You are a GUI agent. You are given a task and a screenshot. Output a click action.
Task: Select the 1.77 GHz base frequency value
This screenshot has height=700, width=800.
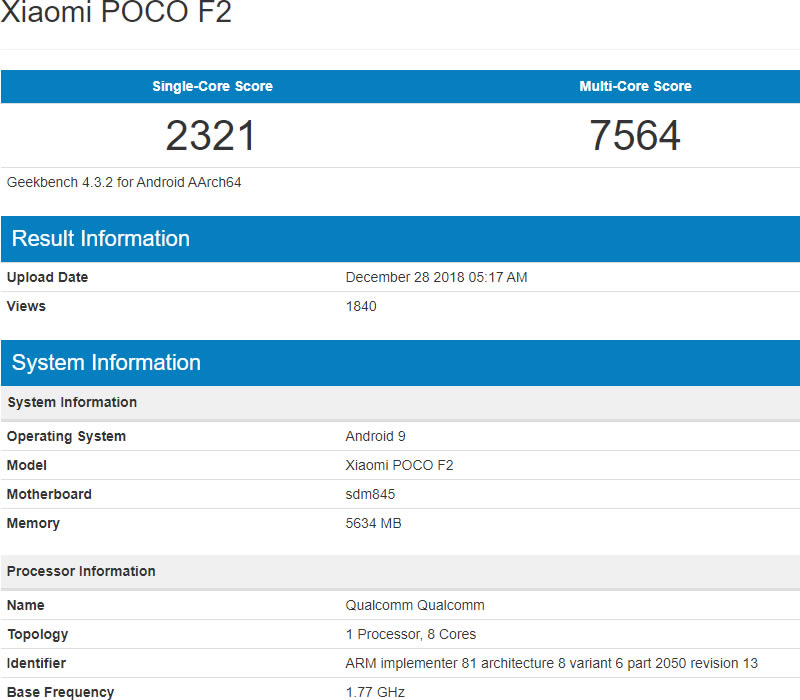375,692
